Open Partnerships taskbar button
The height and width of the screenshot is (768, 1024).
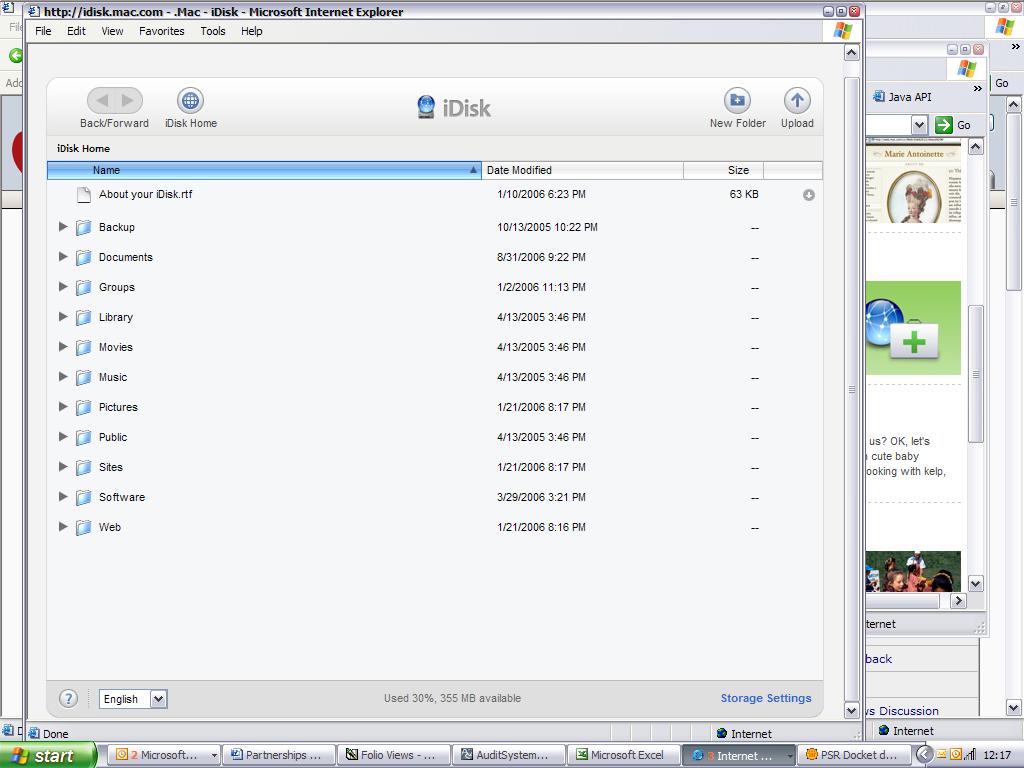(x=279, y=755)
